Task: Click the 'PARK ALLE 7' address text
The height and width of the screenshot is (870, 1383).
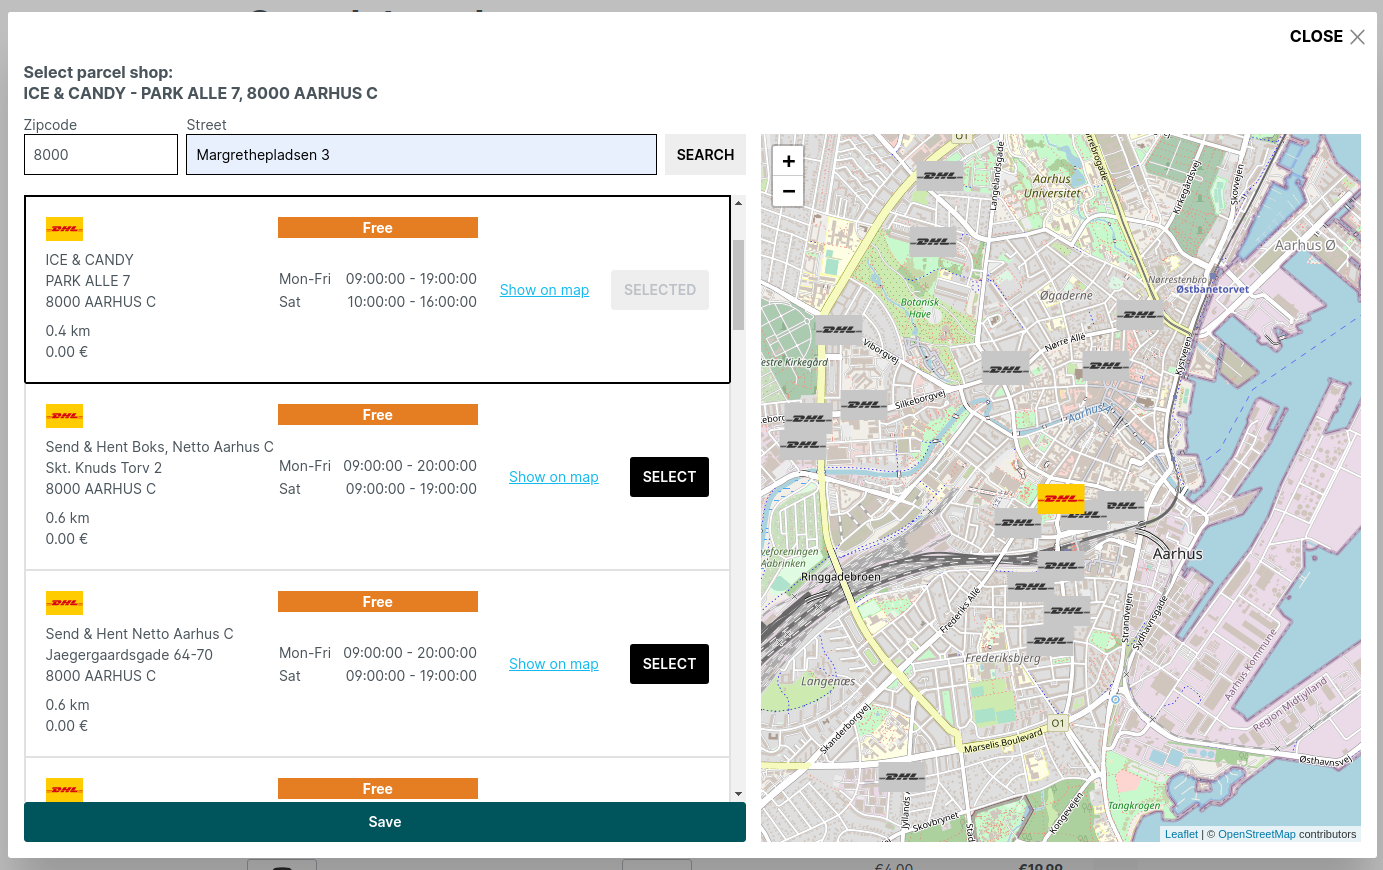Action: [x=88, y=281]
